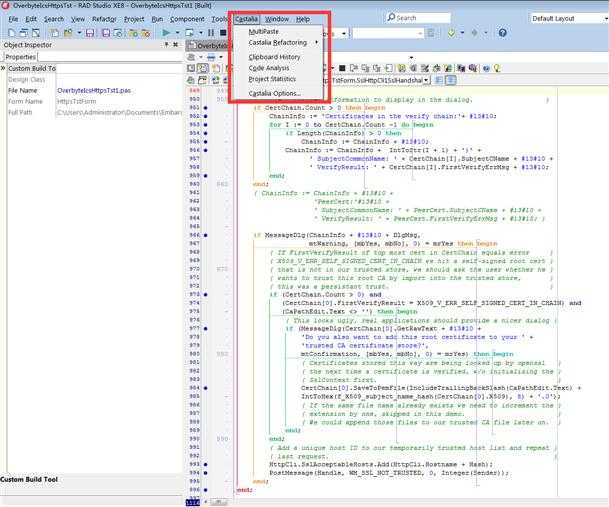Open the forward navigation arrow dropdown
Image resolution: width=609 pixels, height=507 pixels.
485,33
